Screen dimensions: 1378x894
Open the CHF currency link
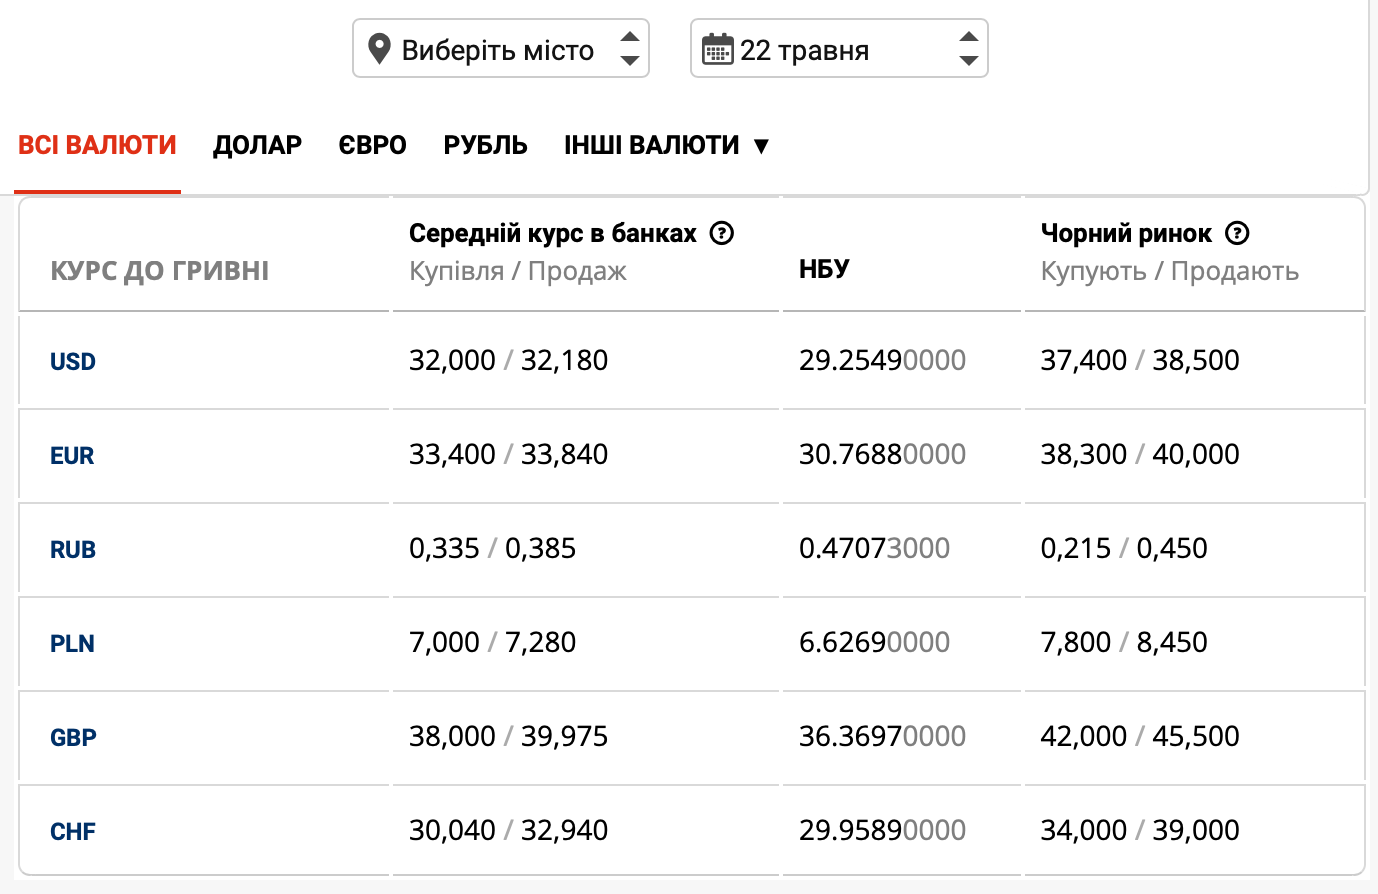[x=73, y=831]
